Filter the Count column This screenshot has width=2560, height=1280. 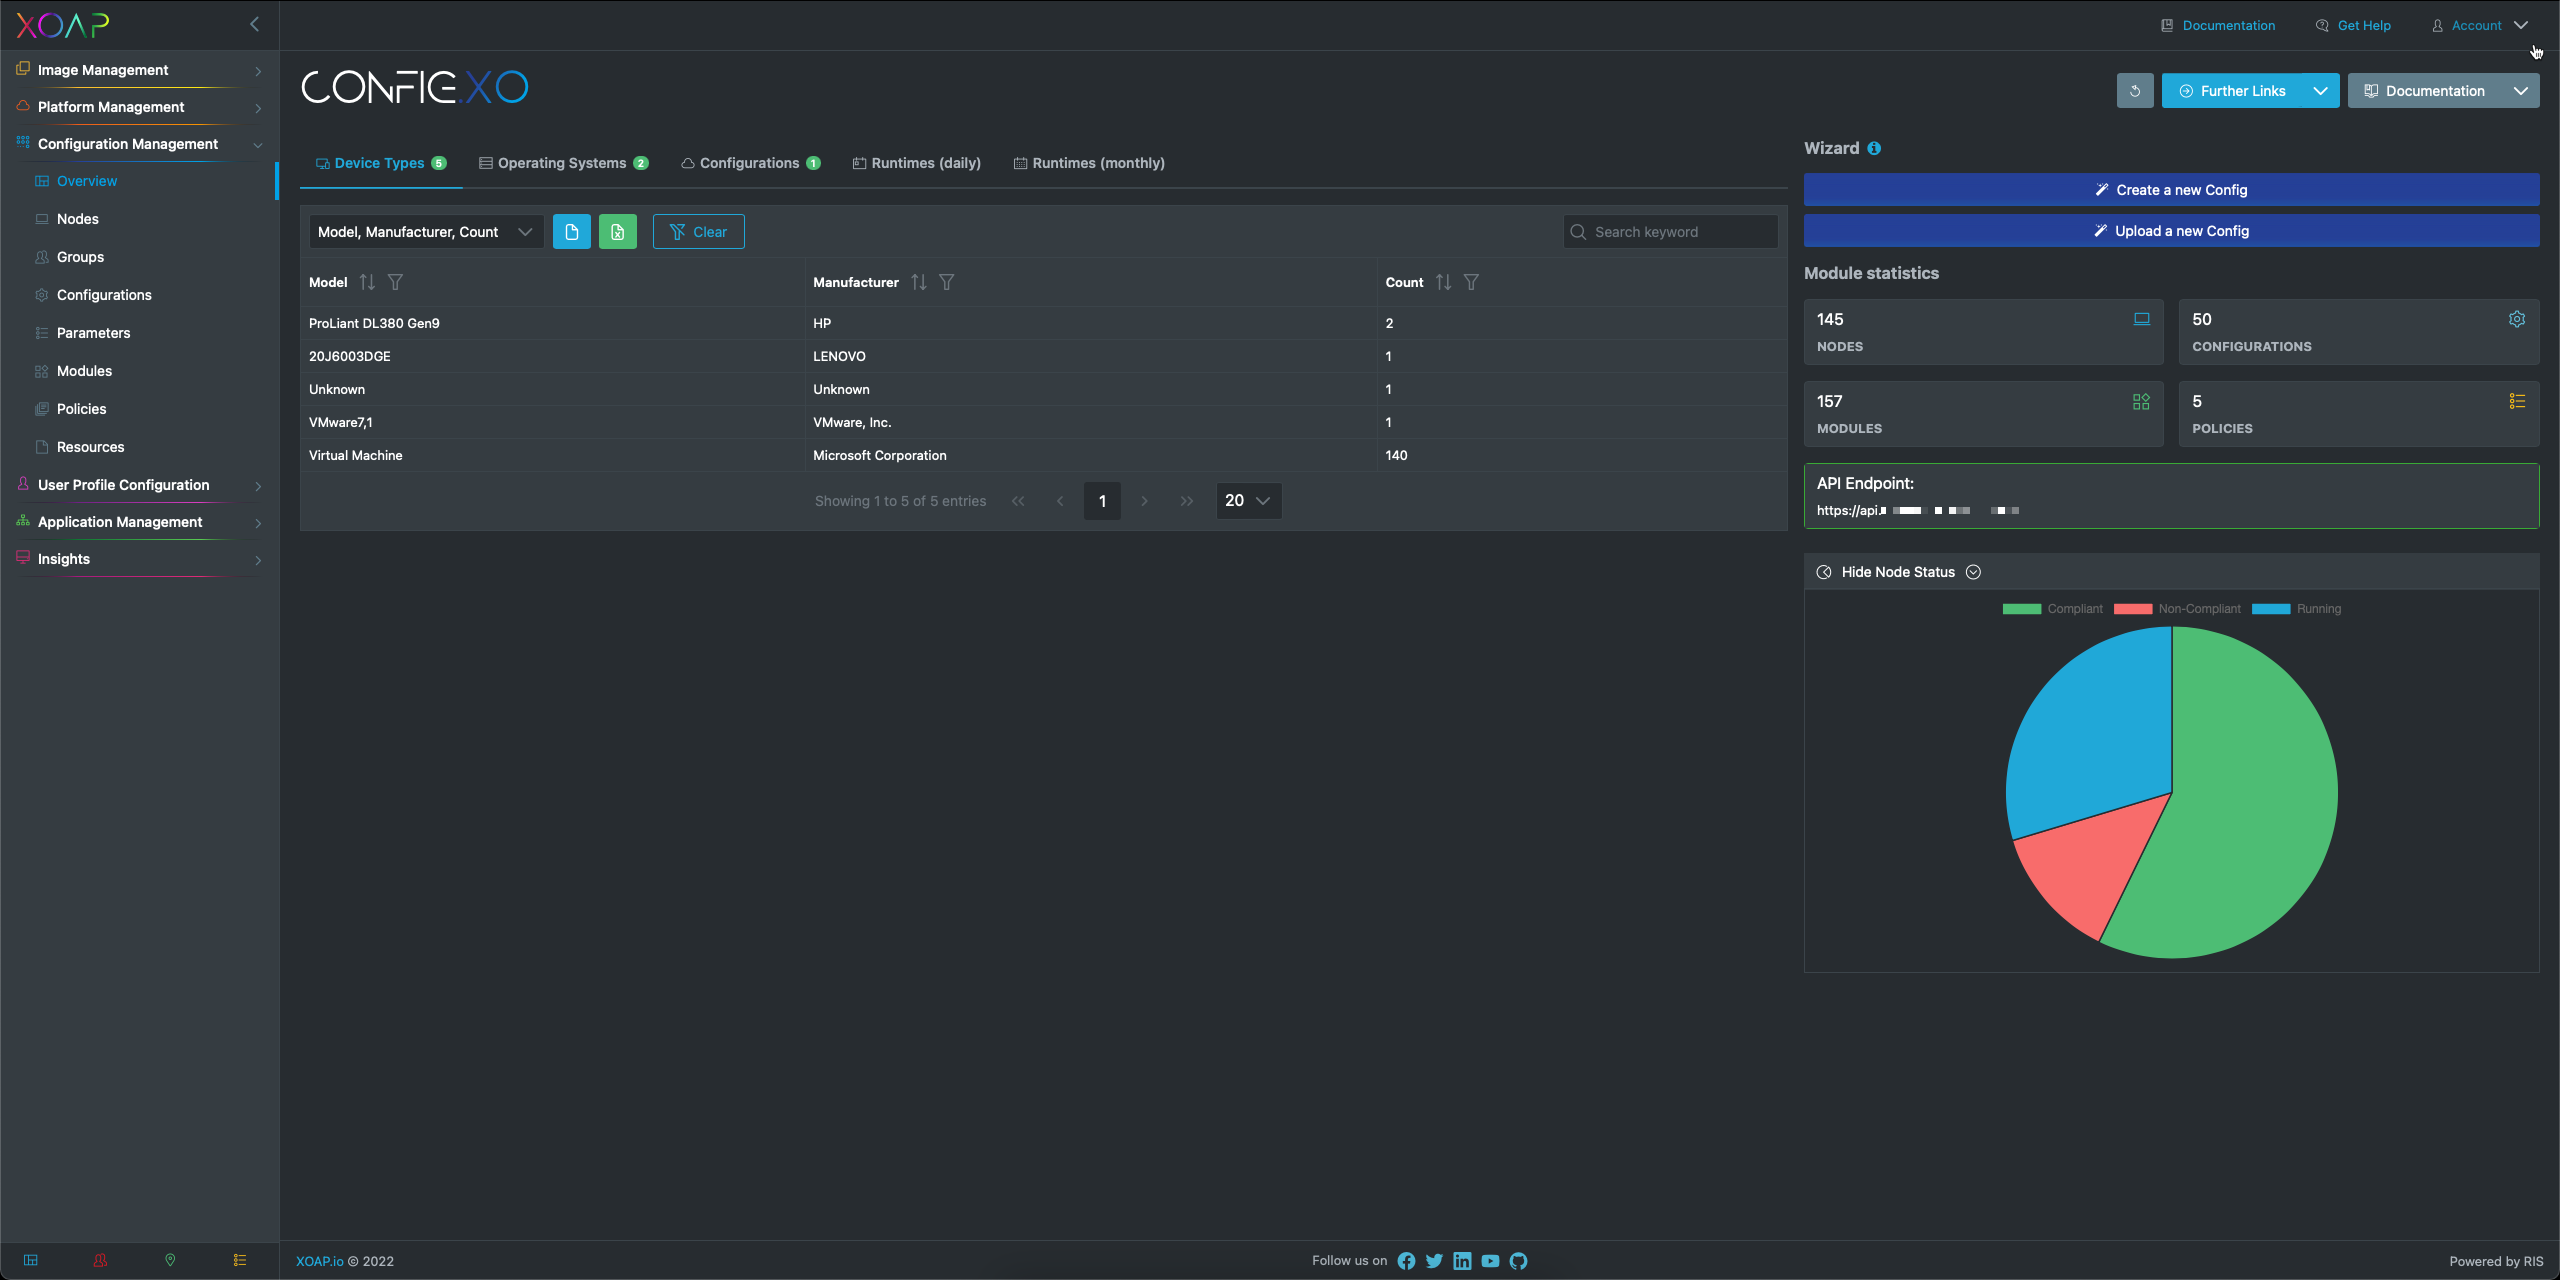pos(1471,282)
